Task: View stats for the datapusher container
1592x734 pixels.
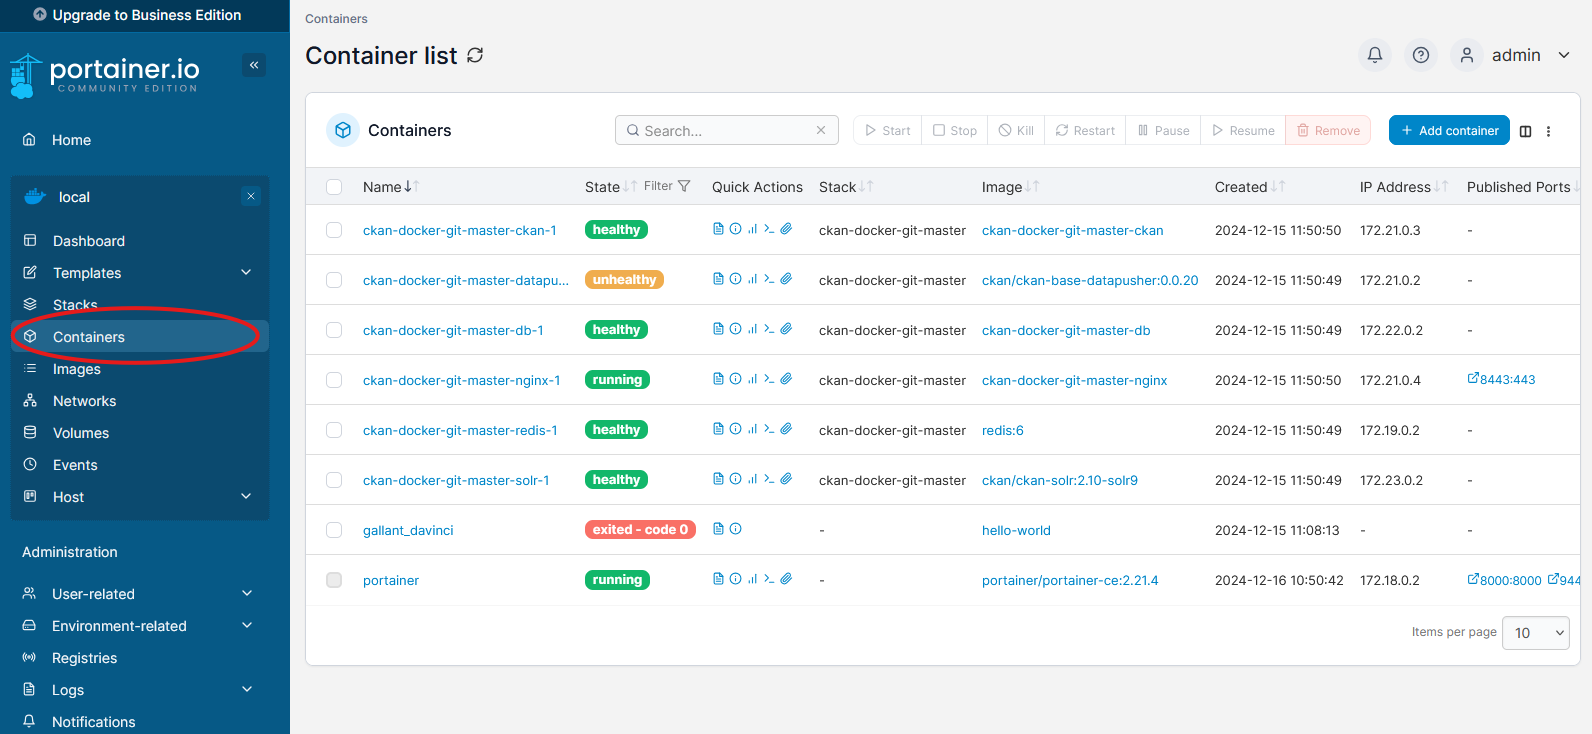Action: 752,279
